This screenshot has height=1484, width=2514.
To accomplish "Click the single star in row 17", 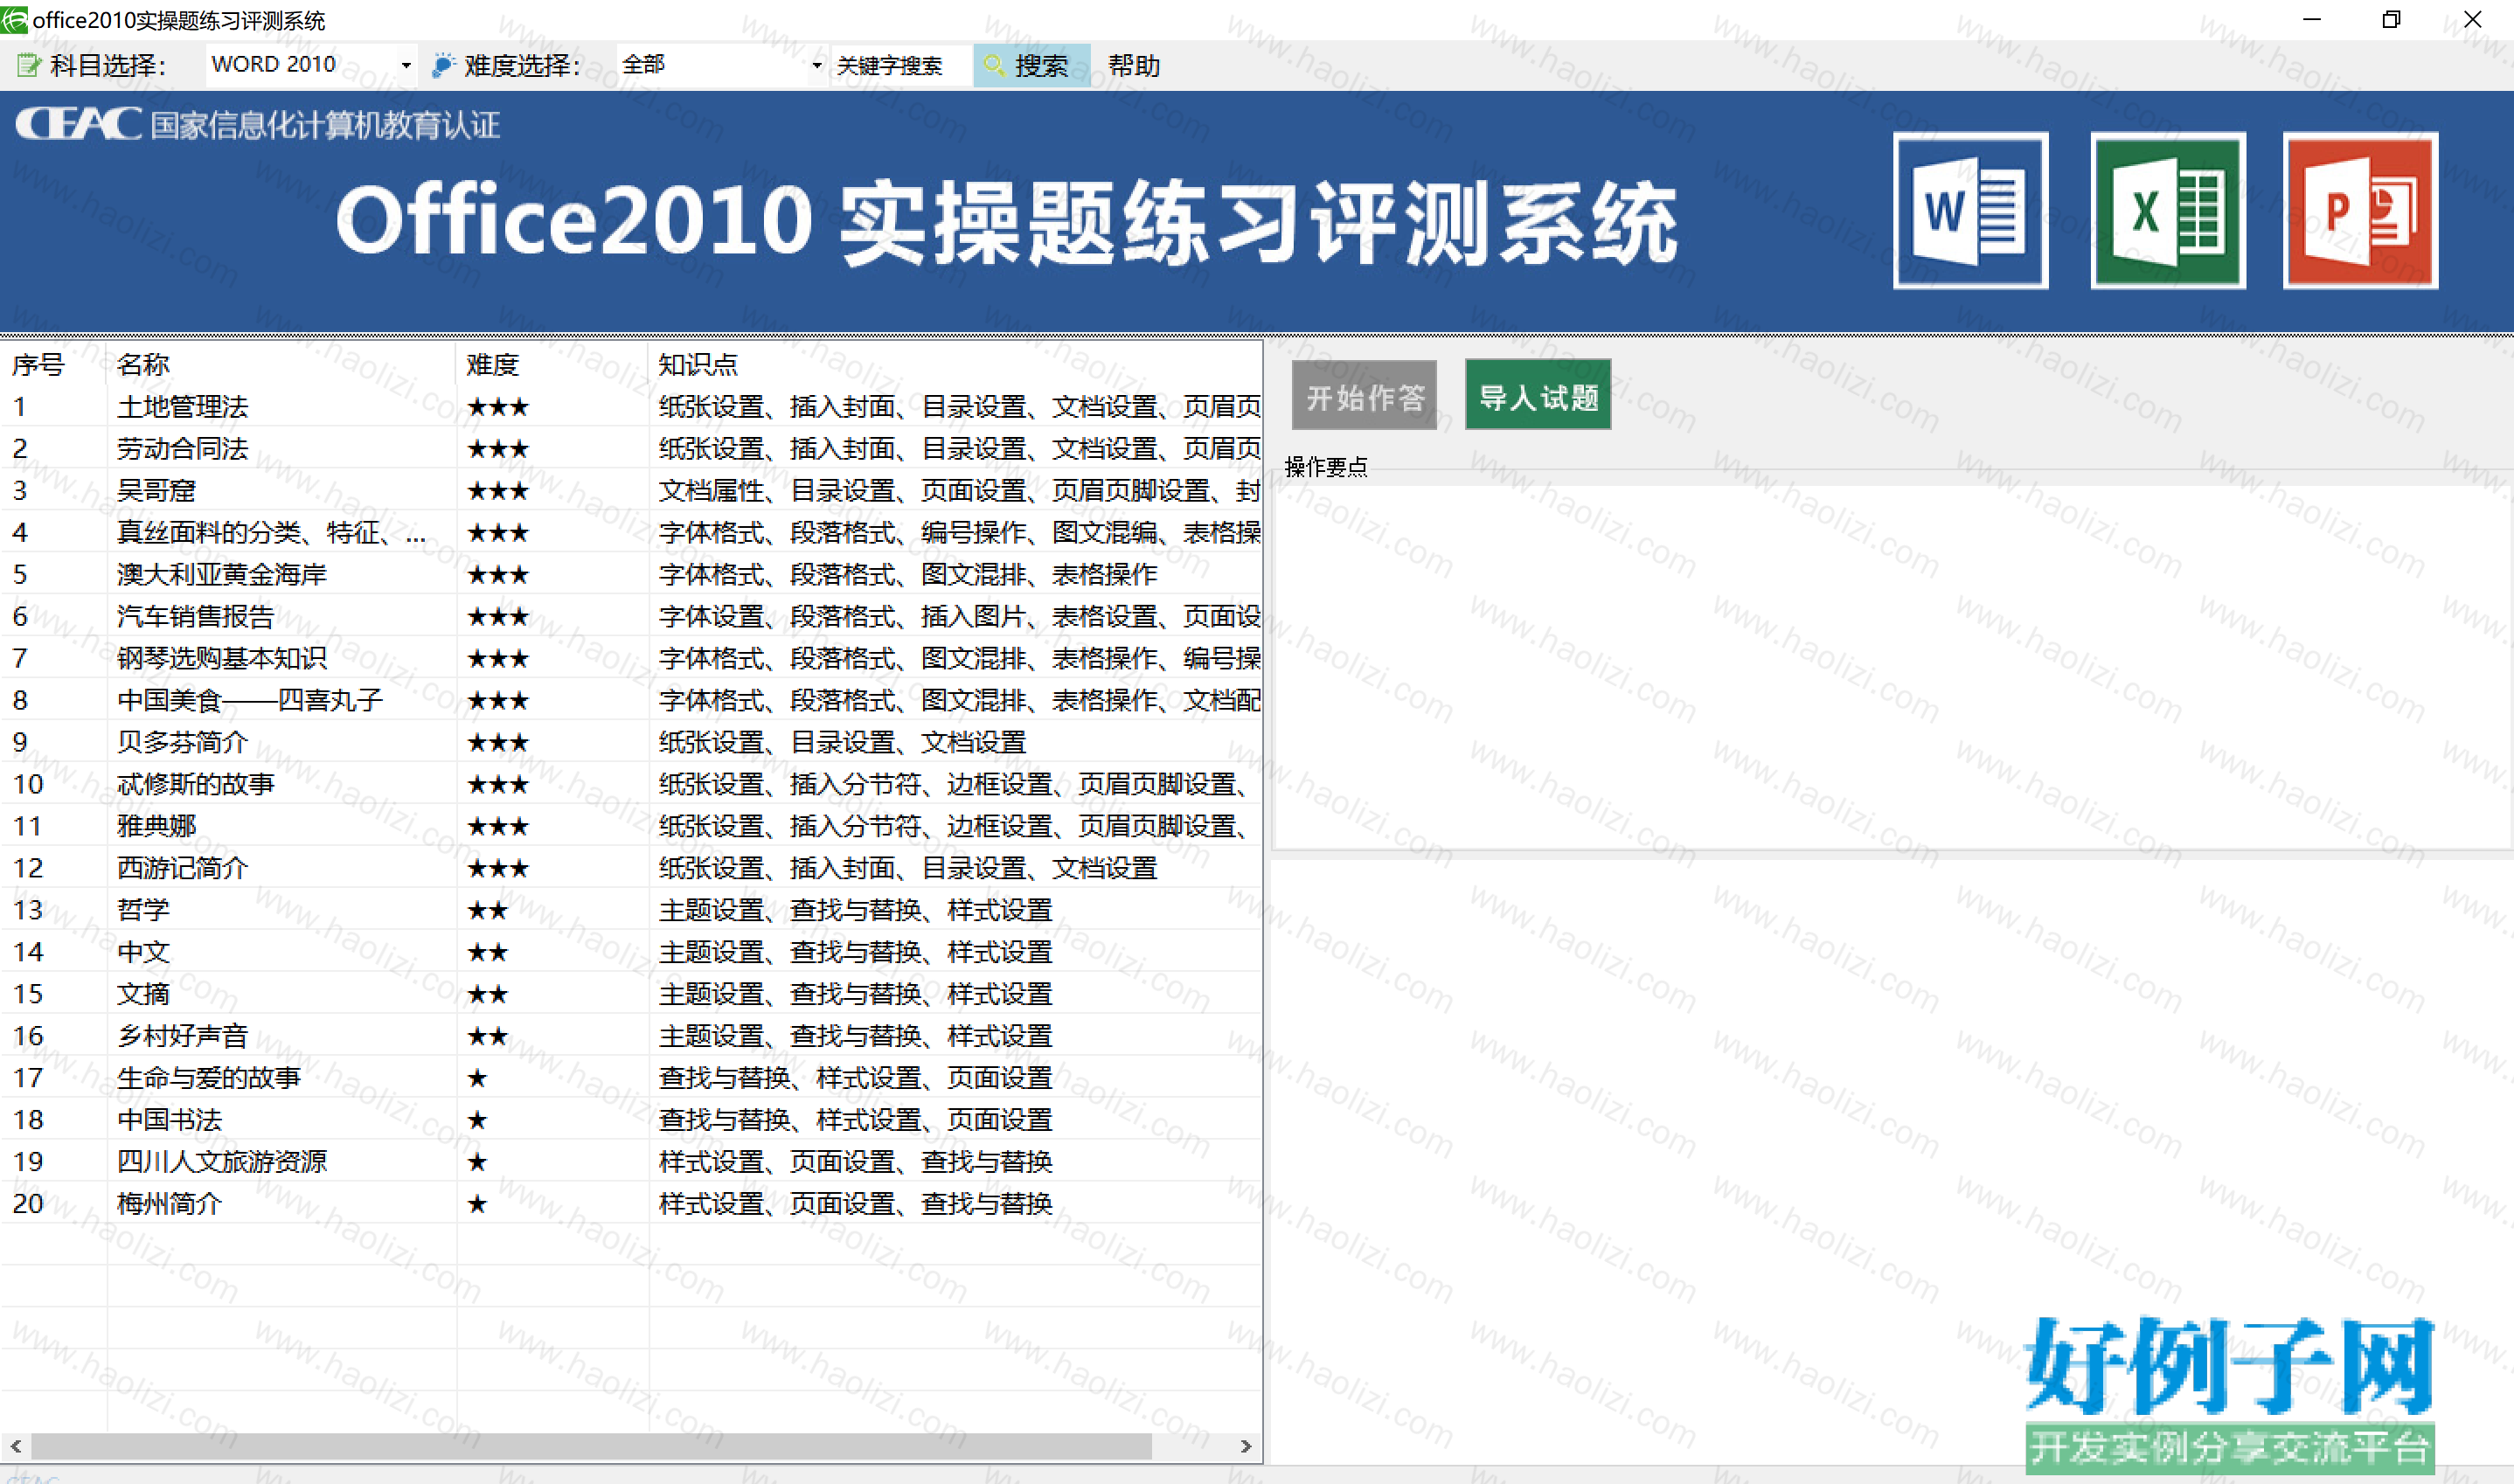I will tap(478, 1079).
